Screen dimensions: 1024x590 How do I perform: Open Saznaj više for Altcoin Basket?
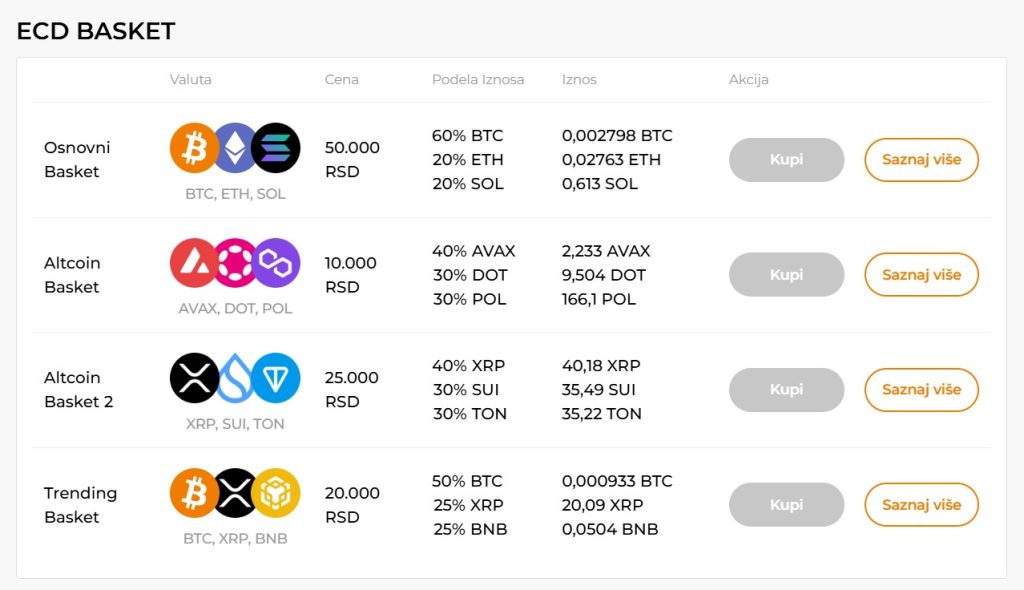pos(921,275)
